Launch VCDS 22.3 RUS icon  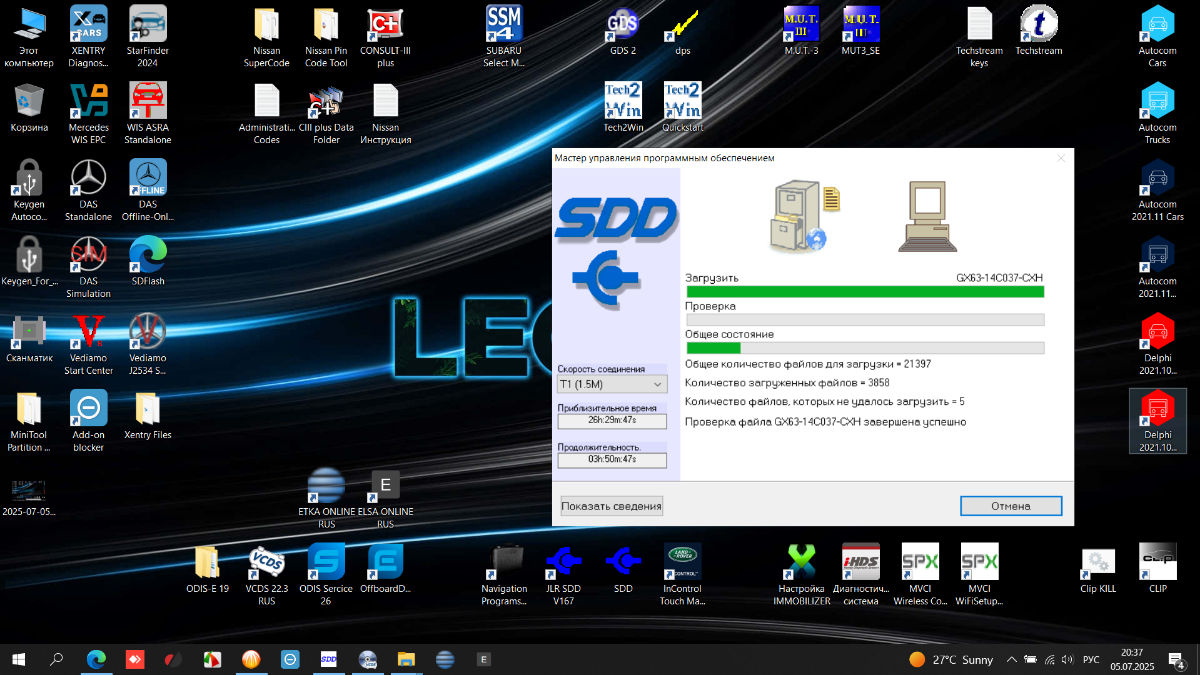[x=266, y=574]
